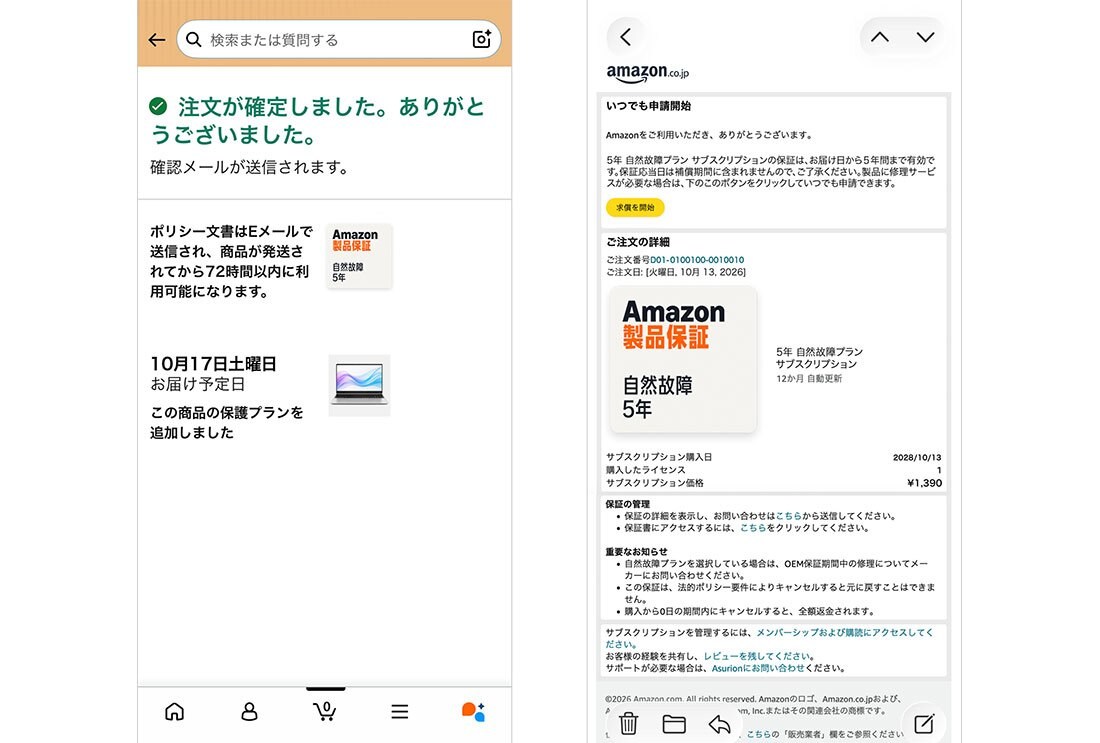Open large Amazon 製品保証 自然故障 5年 image
Viewport: 1100px width, 743px height.
(x=683, y=359)
